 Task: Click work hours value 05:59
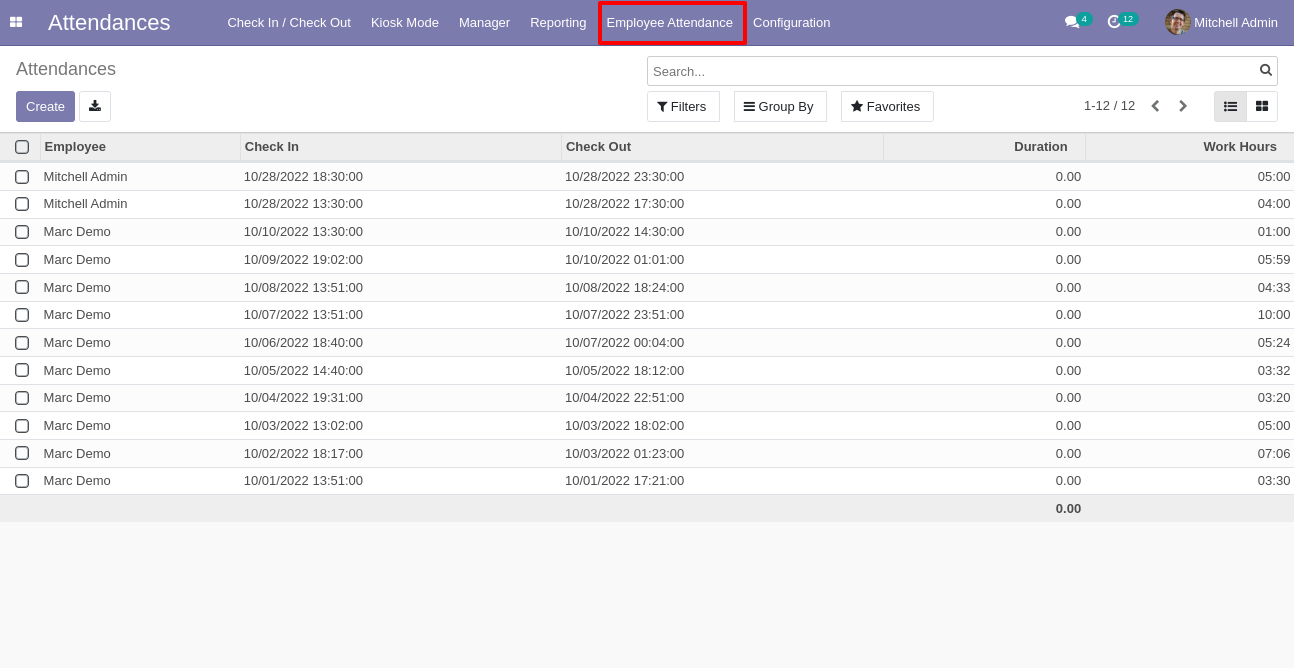click(1274, 260)
